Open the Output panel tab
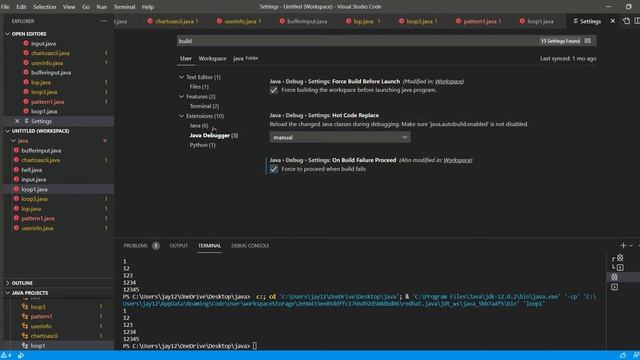This screenshot has width=640, height=360. click(178, 246)
